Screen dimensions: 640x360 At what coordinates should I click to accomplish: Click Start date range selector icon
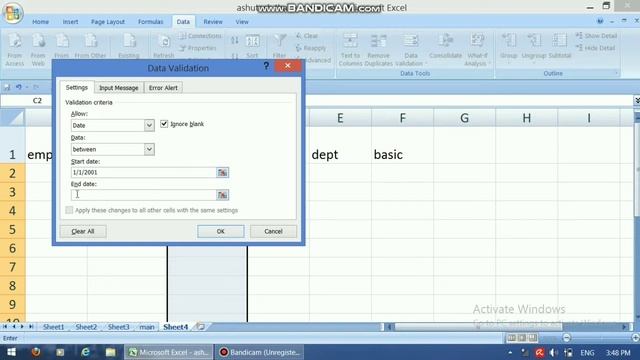pos(222,173)
